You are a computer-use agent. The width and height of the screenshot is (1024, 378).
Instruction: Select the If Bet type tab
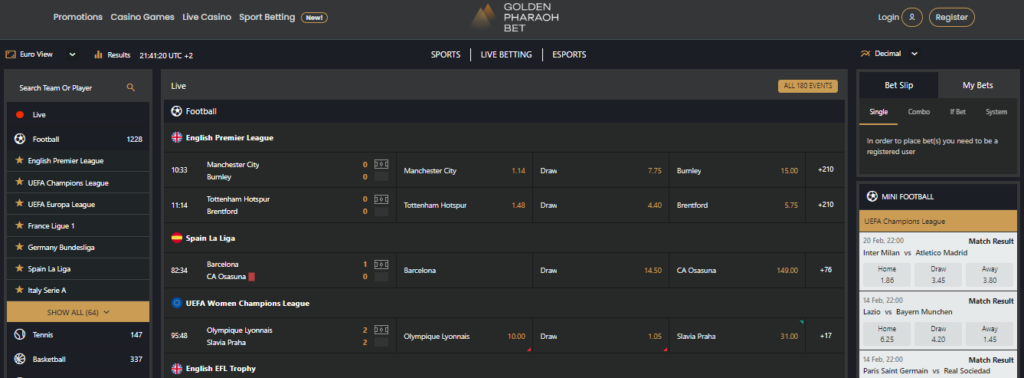957,112
